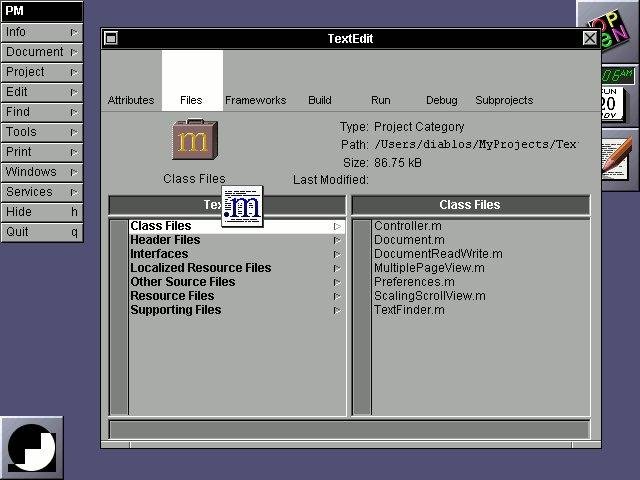
Task: Switch to the Build tab
Action: (320, 81)
